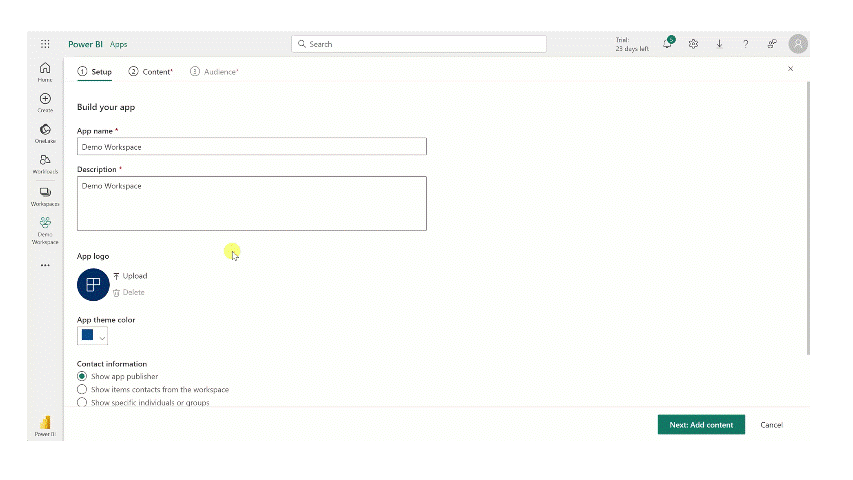Expand the App theme color dropdown

(x=92, y=337)
